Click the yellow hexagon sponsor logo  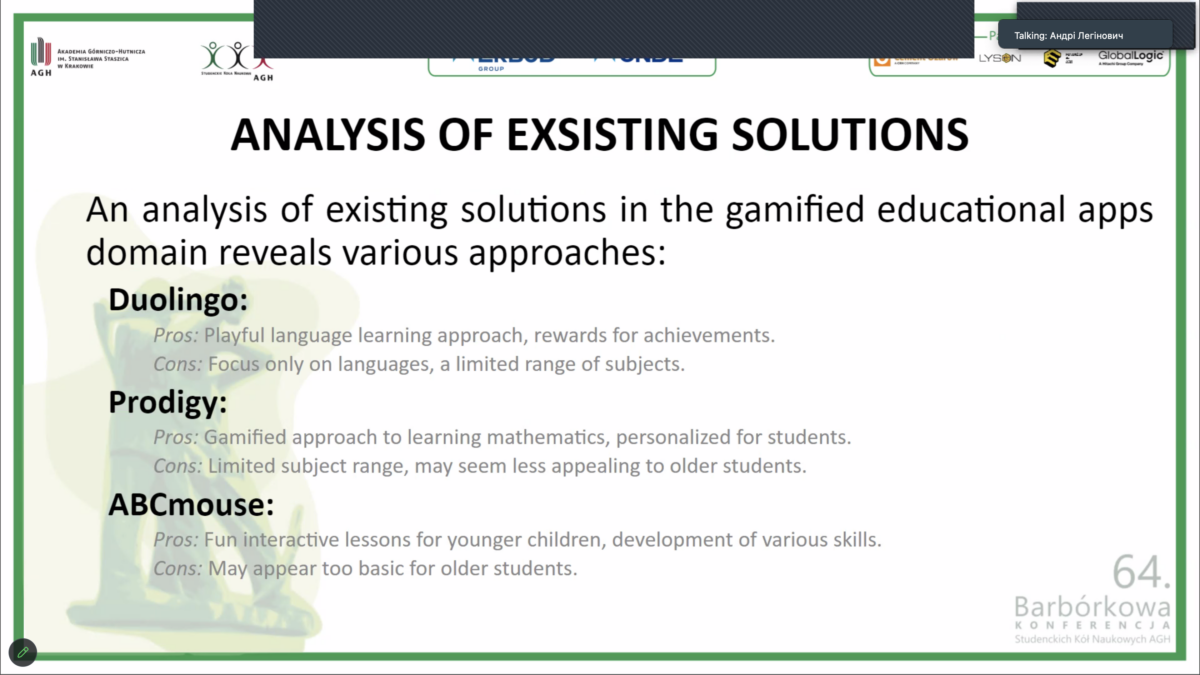click(1052, 59)
